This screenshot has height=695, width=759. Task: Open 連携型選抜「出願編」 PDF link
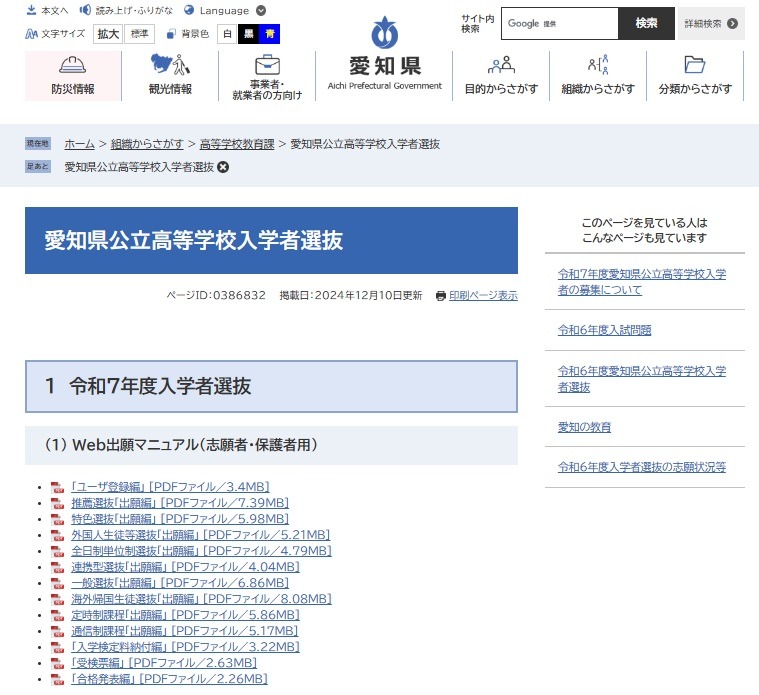click(x=185, y=567)
